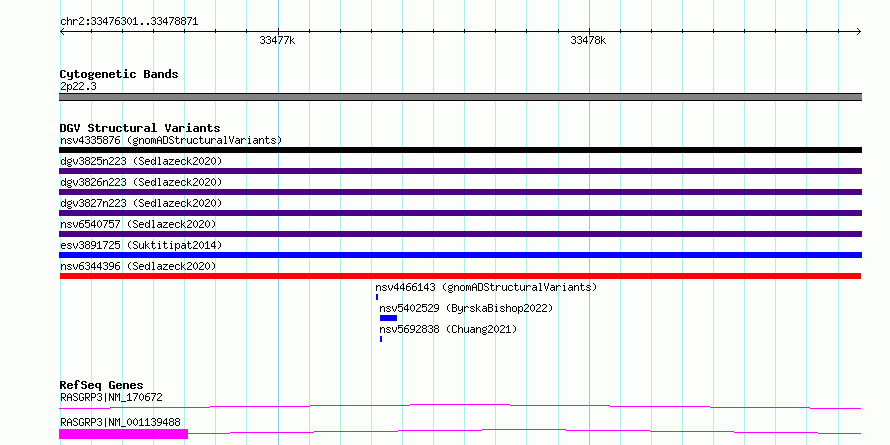This screenshot has width=890, height=445.
Task: Open the esv3891725 (Suktitipat2014) label
Action: [141, 245]
